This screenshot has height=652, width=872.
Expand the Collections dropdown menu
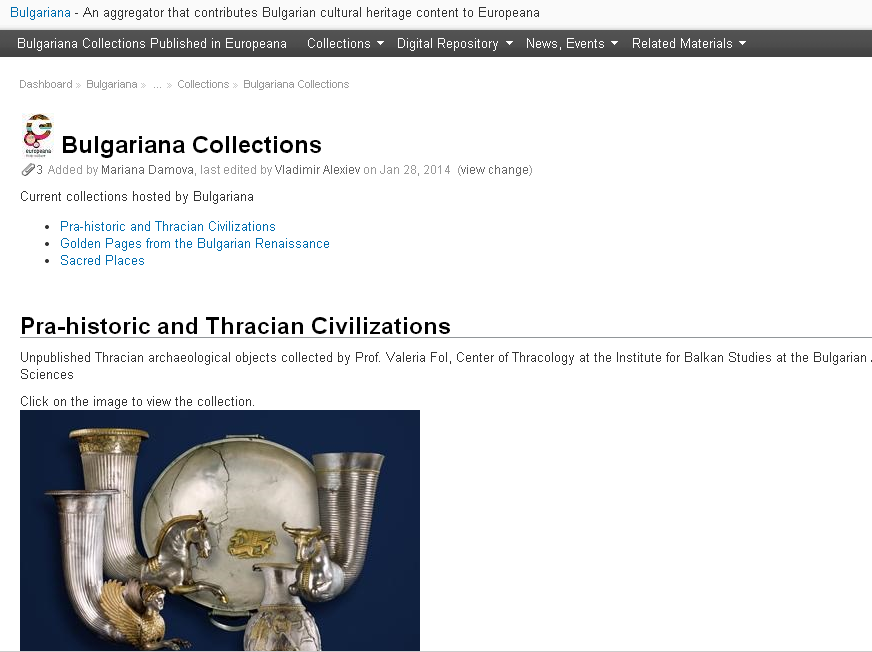click(x=345, y=43)
